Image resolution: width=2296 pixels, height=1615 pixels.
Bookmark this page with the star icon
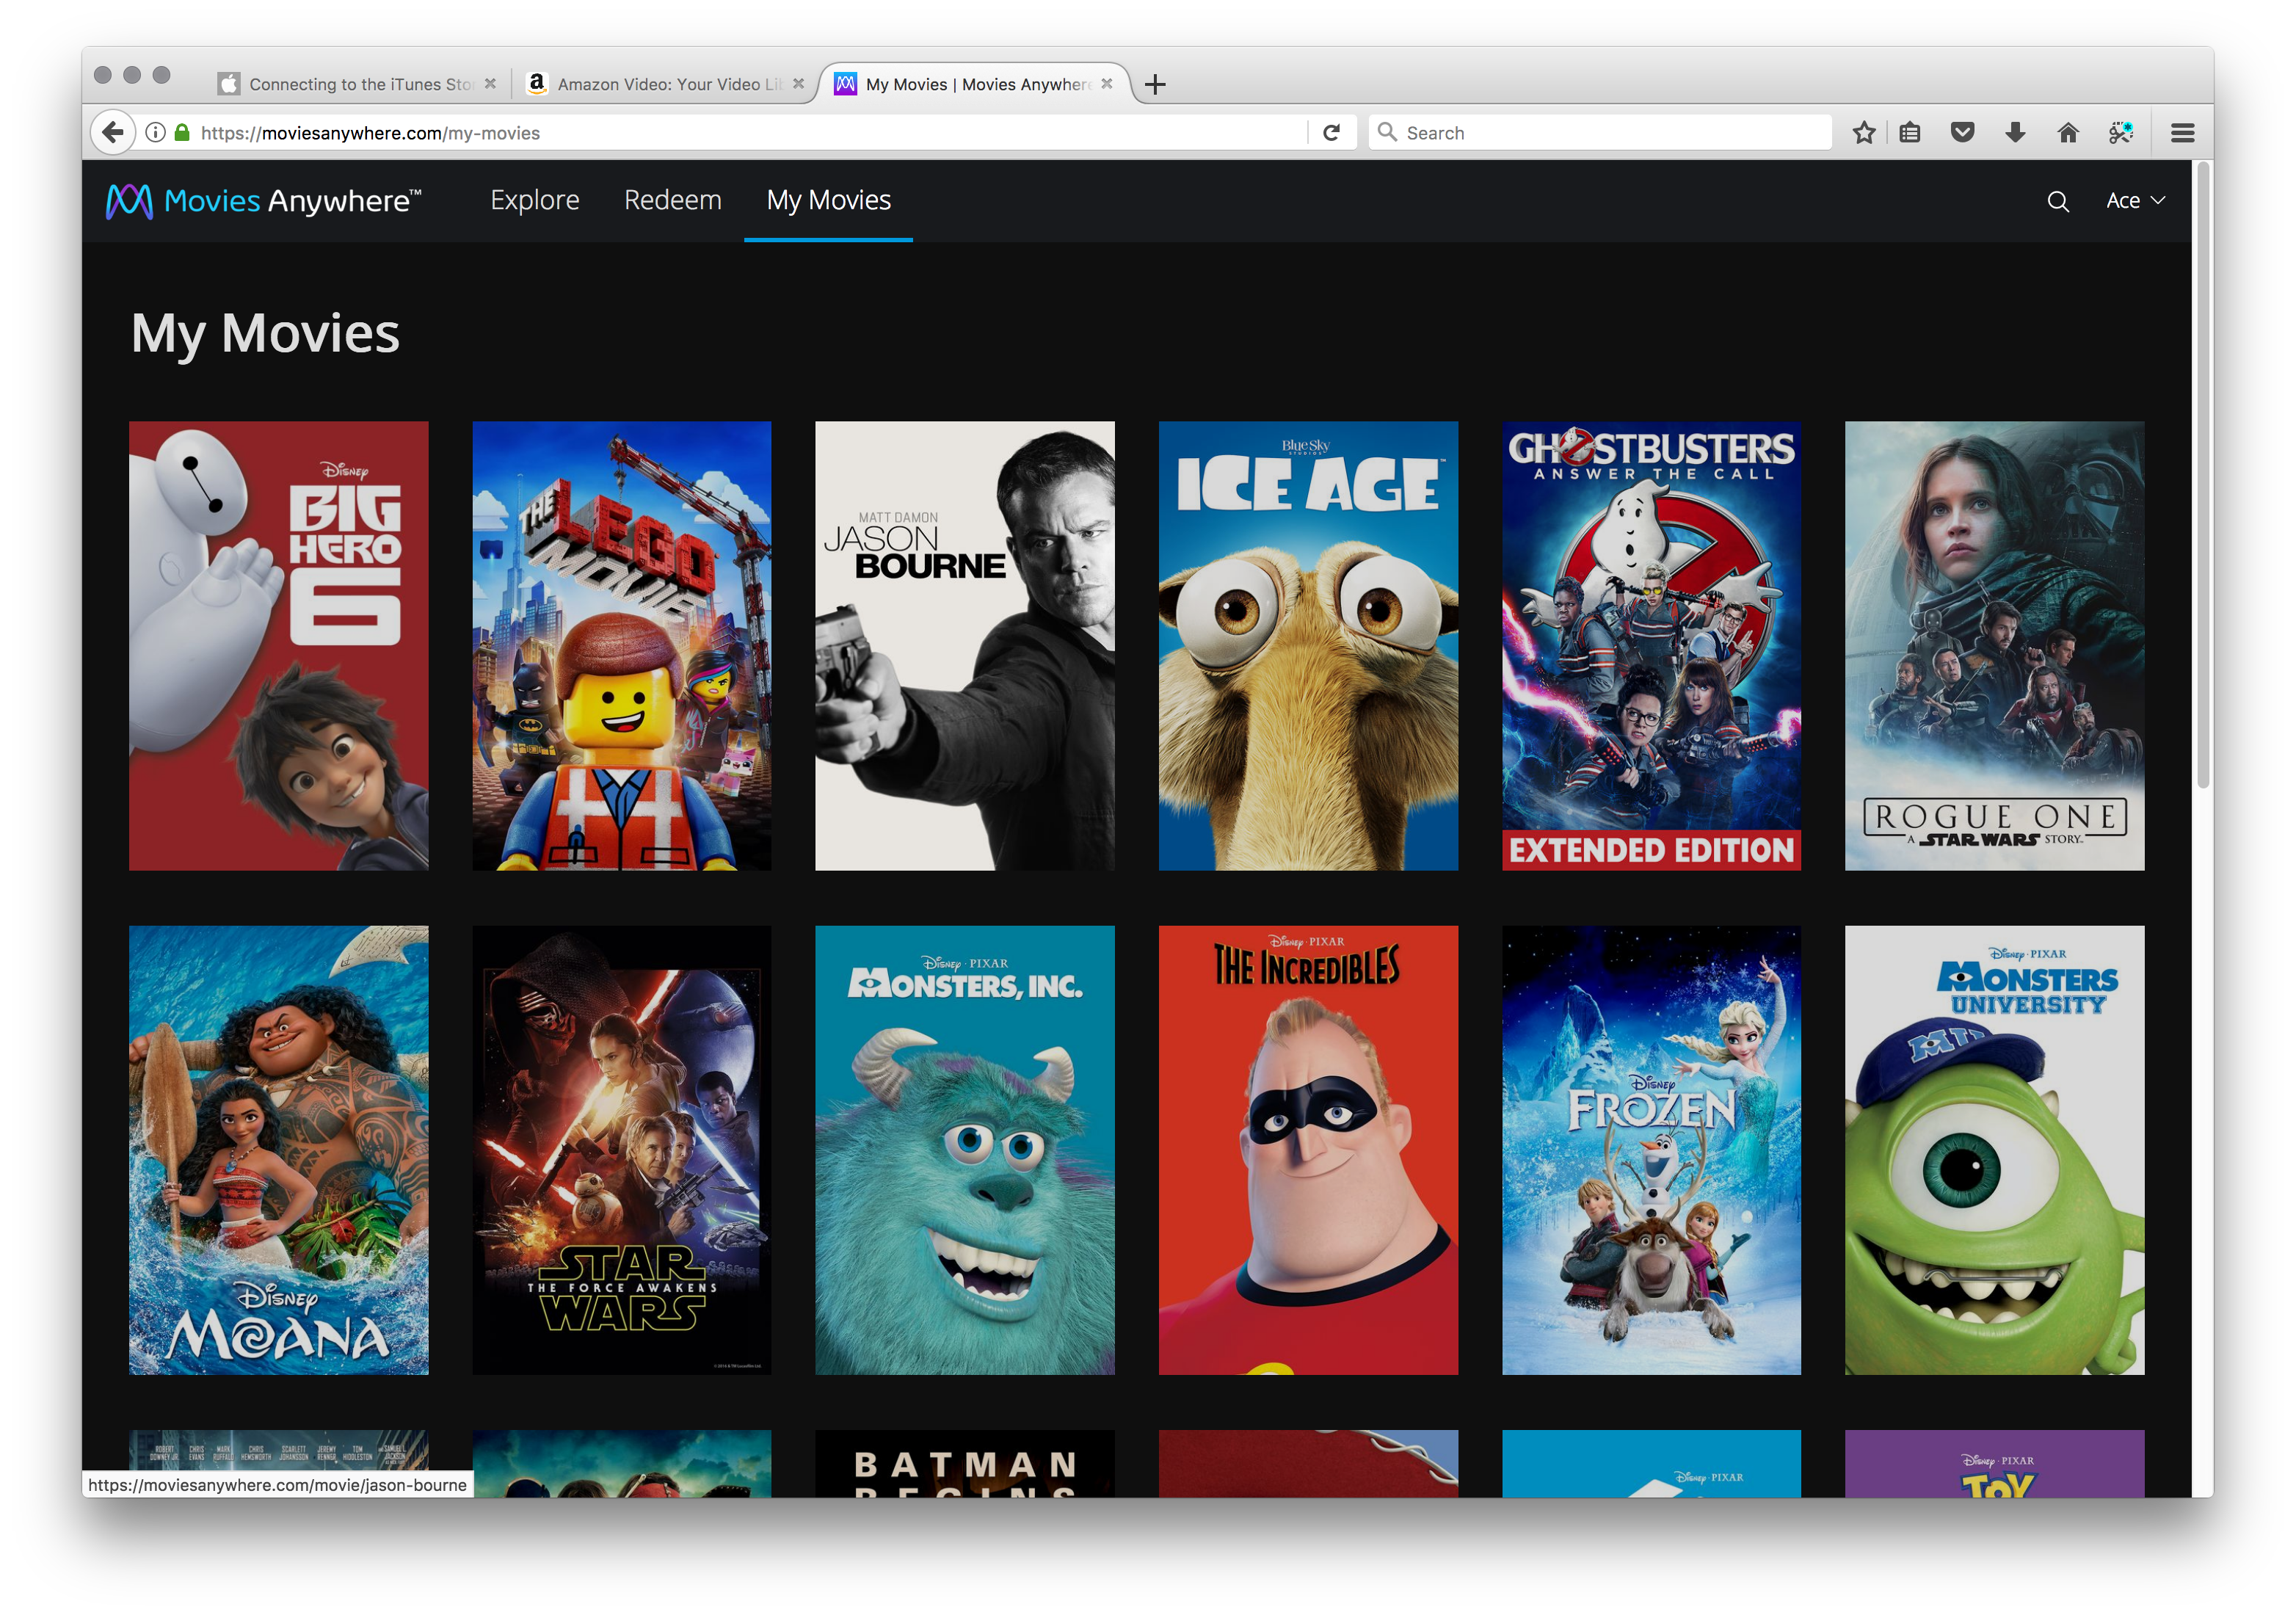(1863, 133)
